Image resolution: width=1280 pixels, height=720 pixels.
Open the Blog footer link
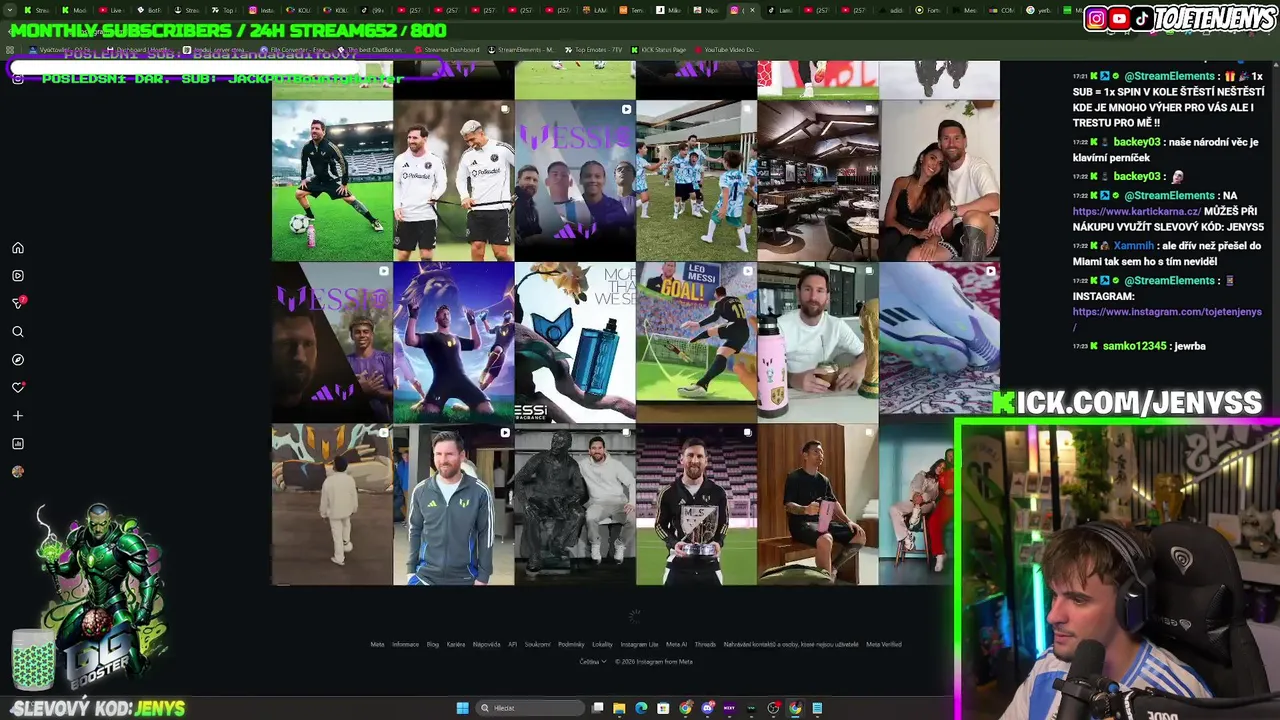(433, 644)
